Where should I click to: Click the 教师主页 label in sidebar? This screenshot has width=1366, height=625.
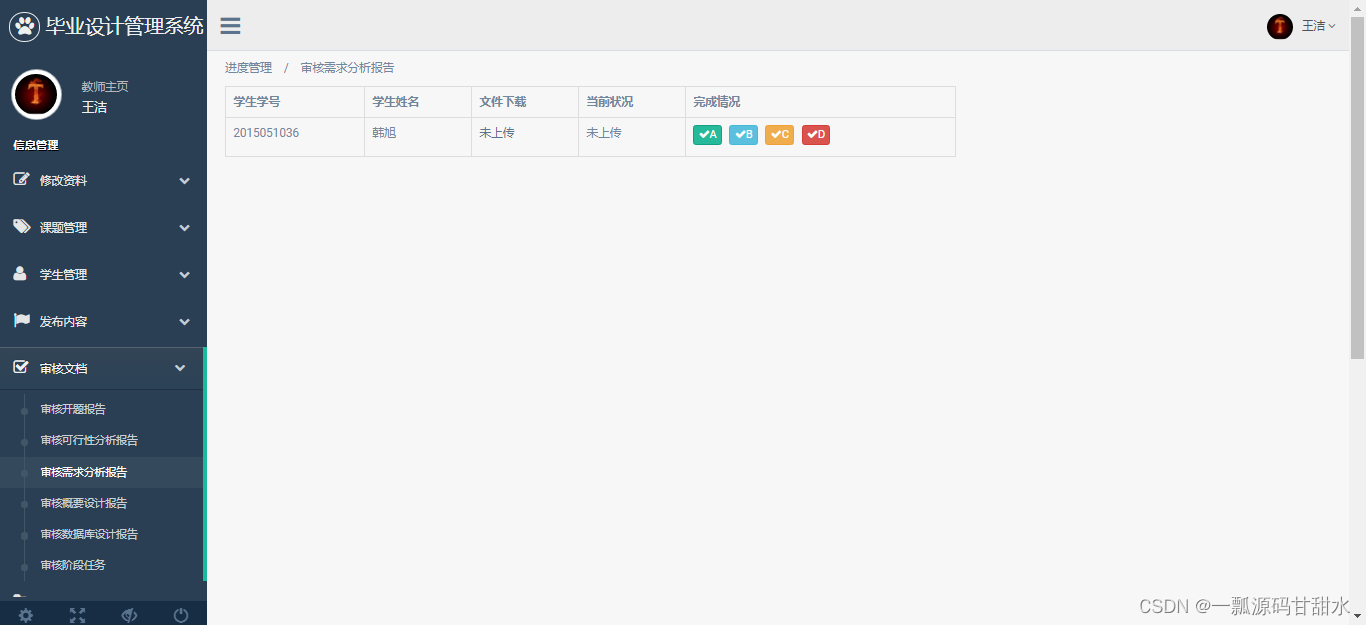tap(105, 87)
